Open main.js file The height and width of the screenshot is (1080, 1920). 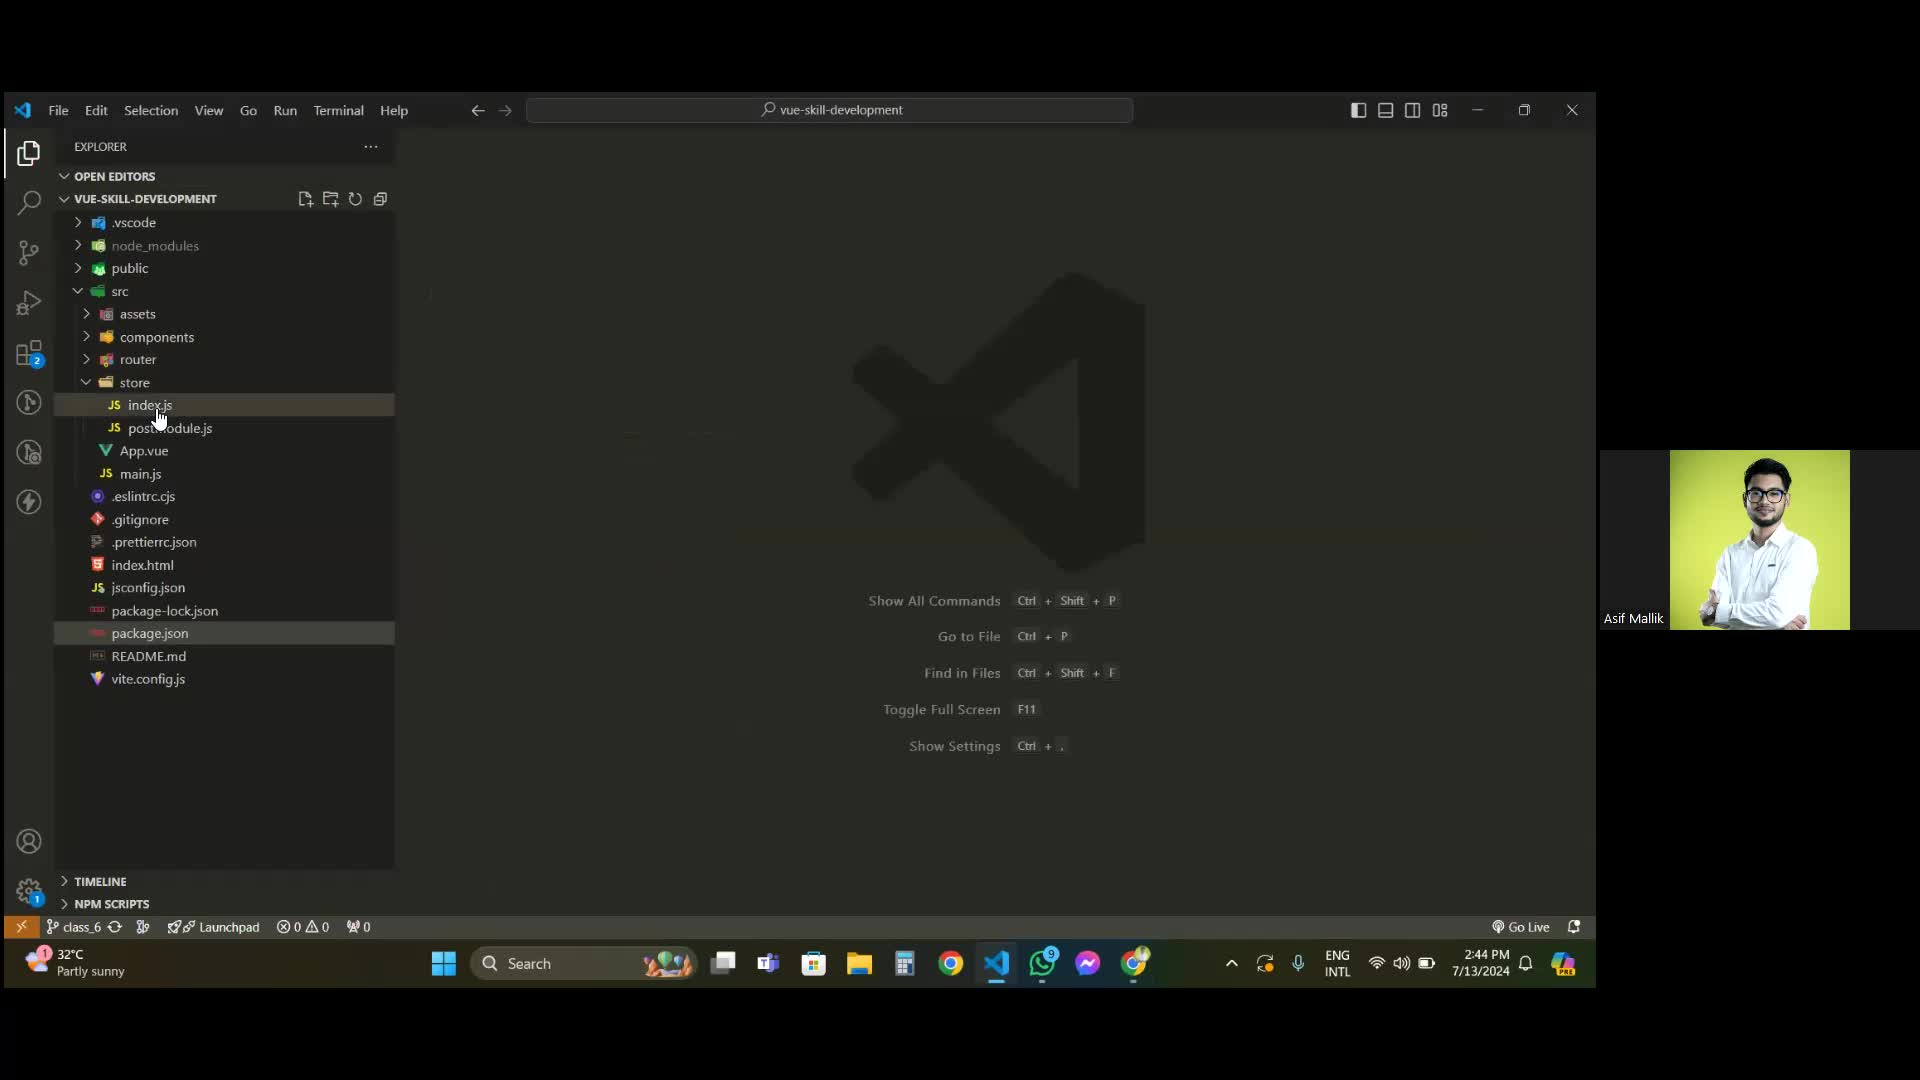pyautogui.click(x=224, y=474)
